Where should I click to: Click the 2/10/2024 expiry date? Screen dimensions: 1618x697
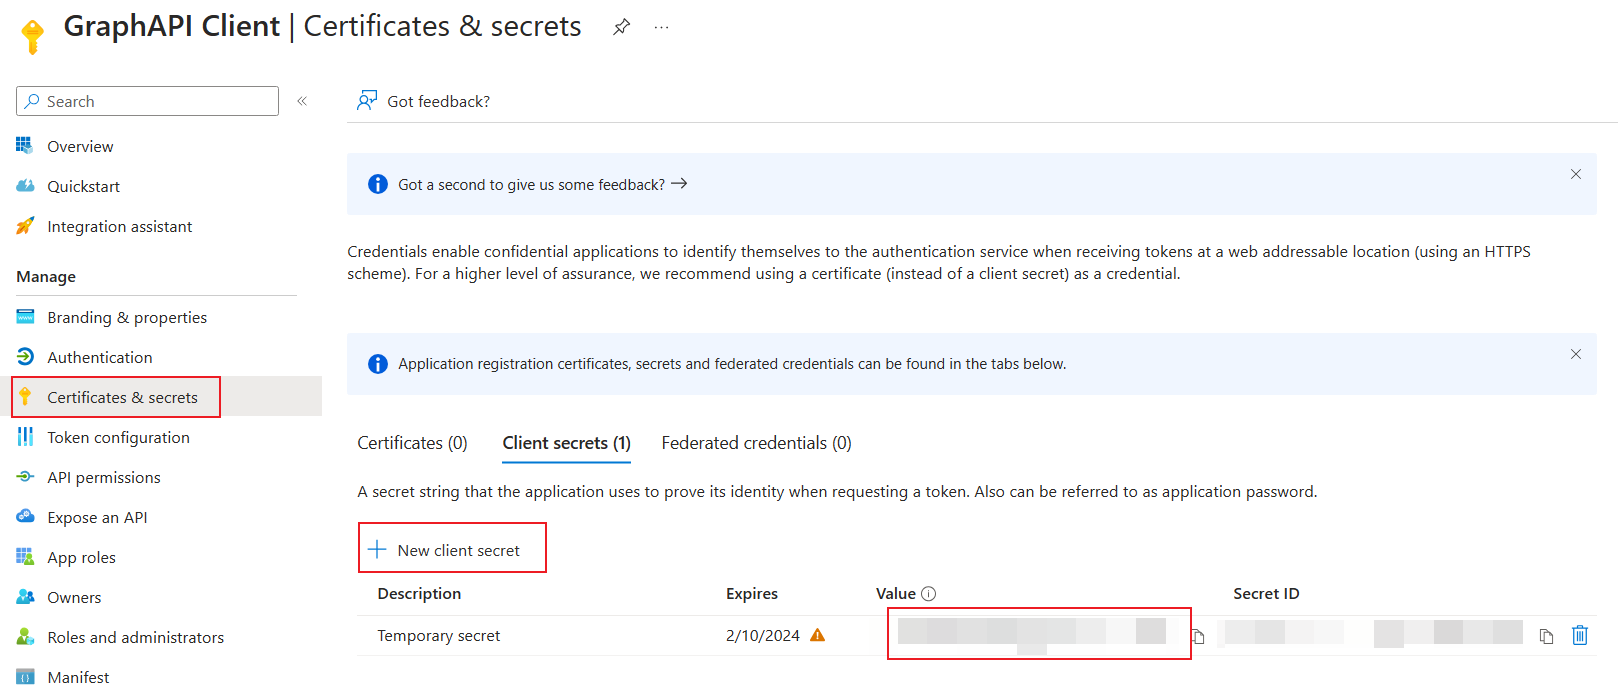tap(763, 635)
